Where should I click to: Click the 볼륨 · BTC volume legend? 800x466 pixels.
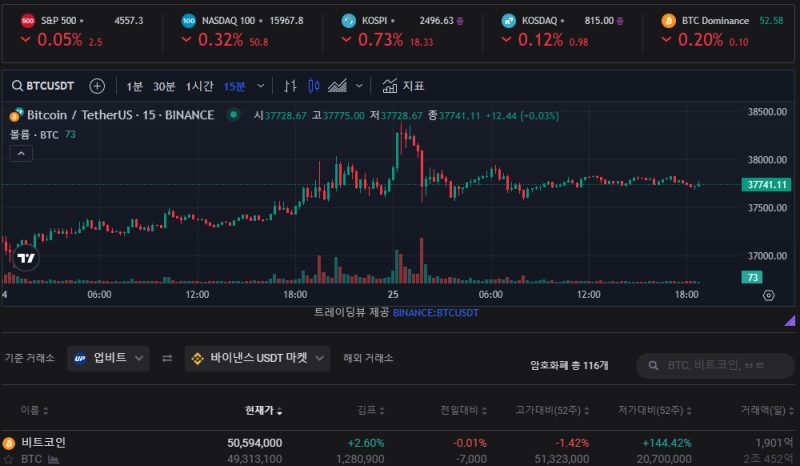click(x=34, y=135)
